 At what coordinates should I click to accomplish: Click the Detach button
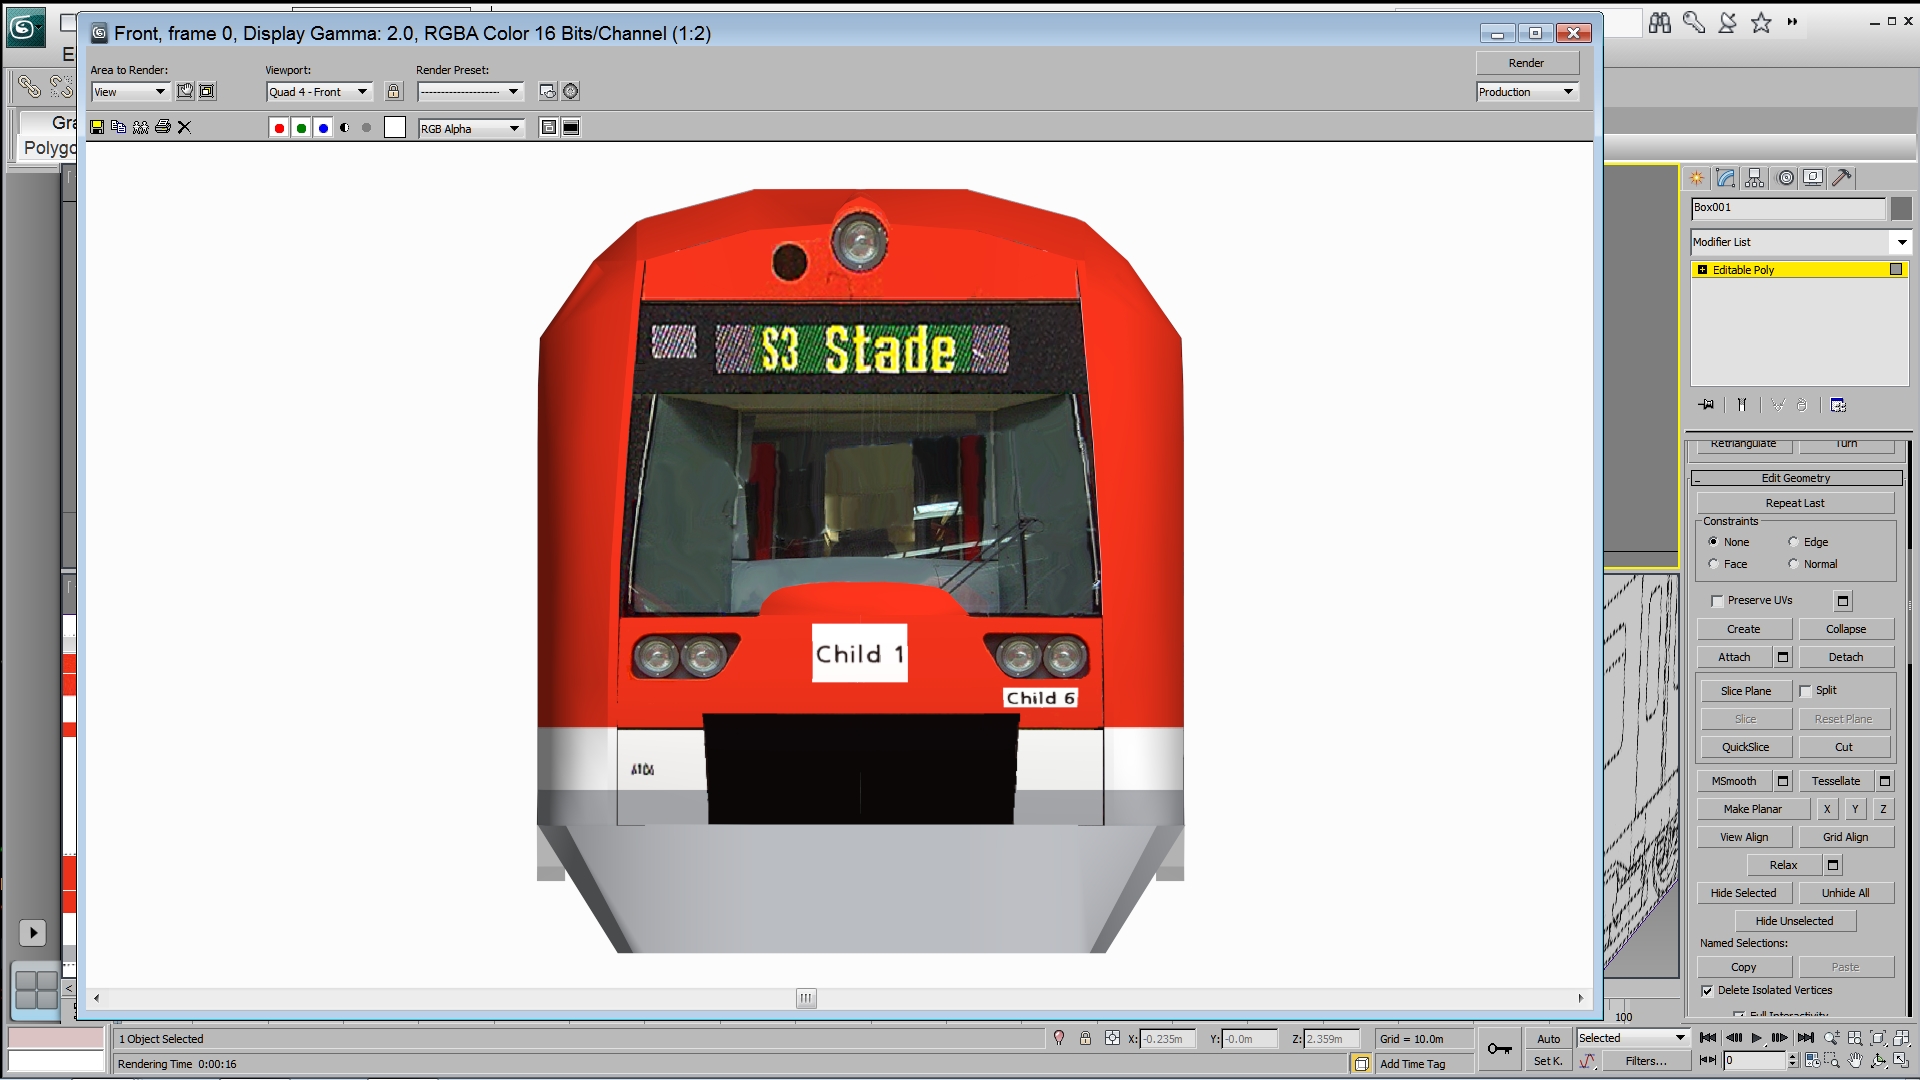click(x=1845, y=657)
